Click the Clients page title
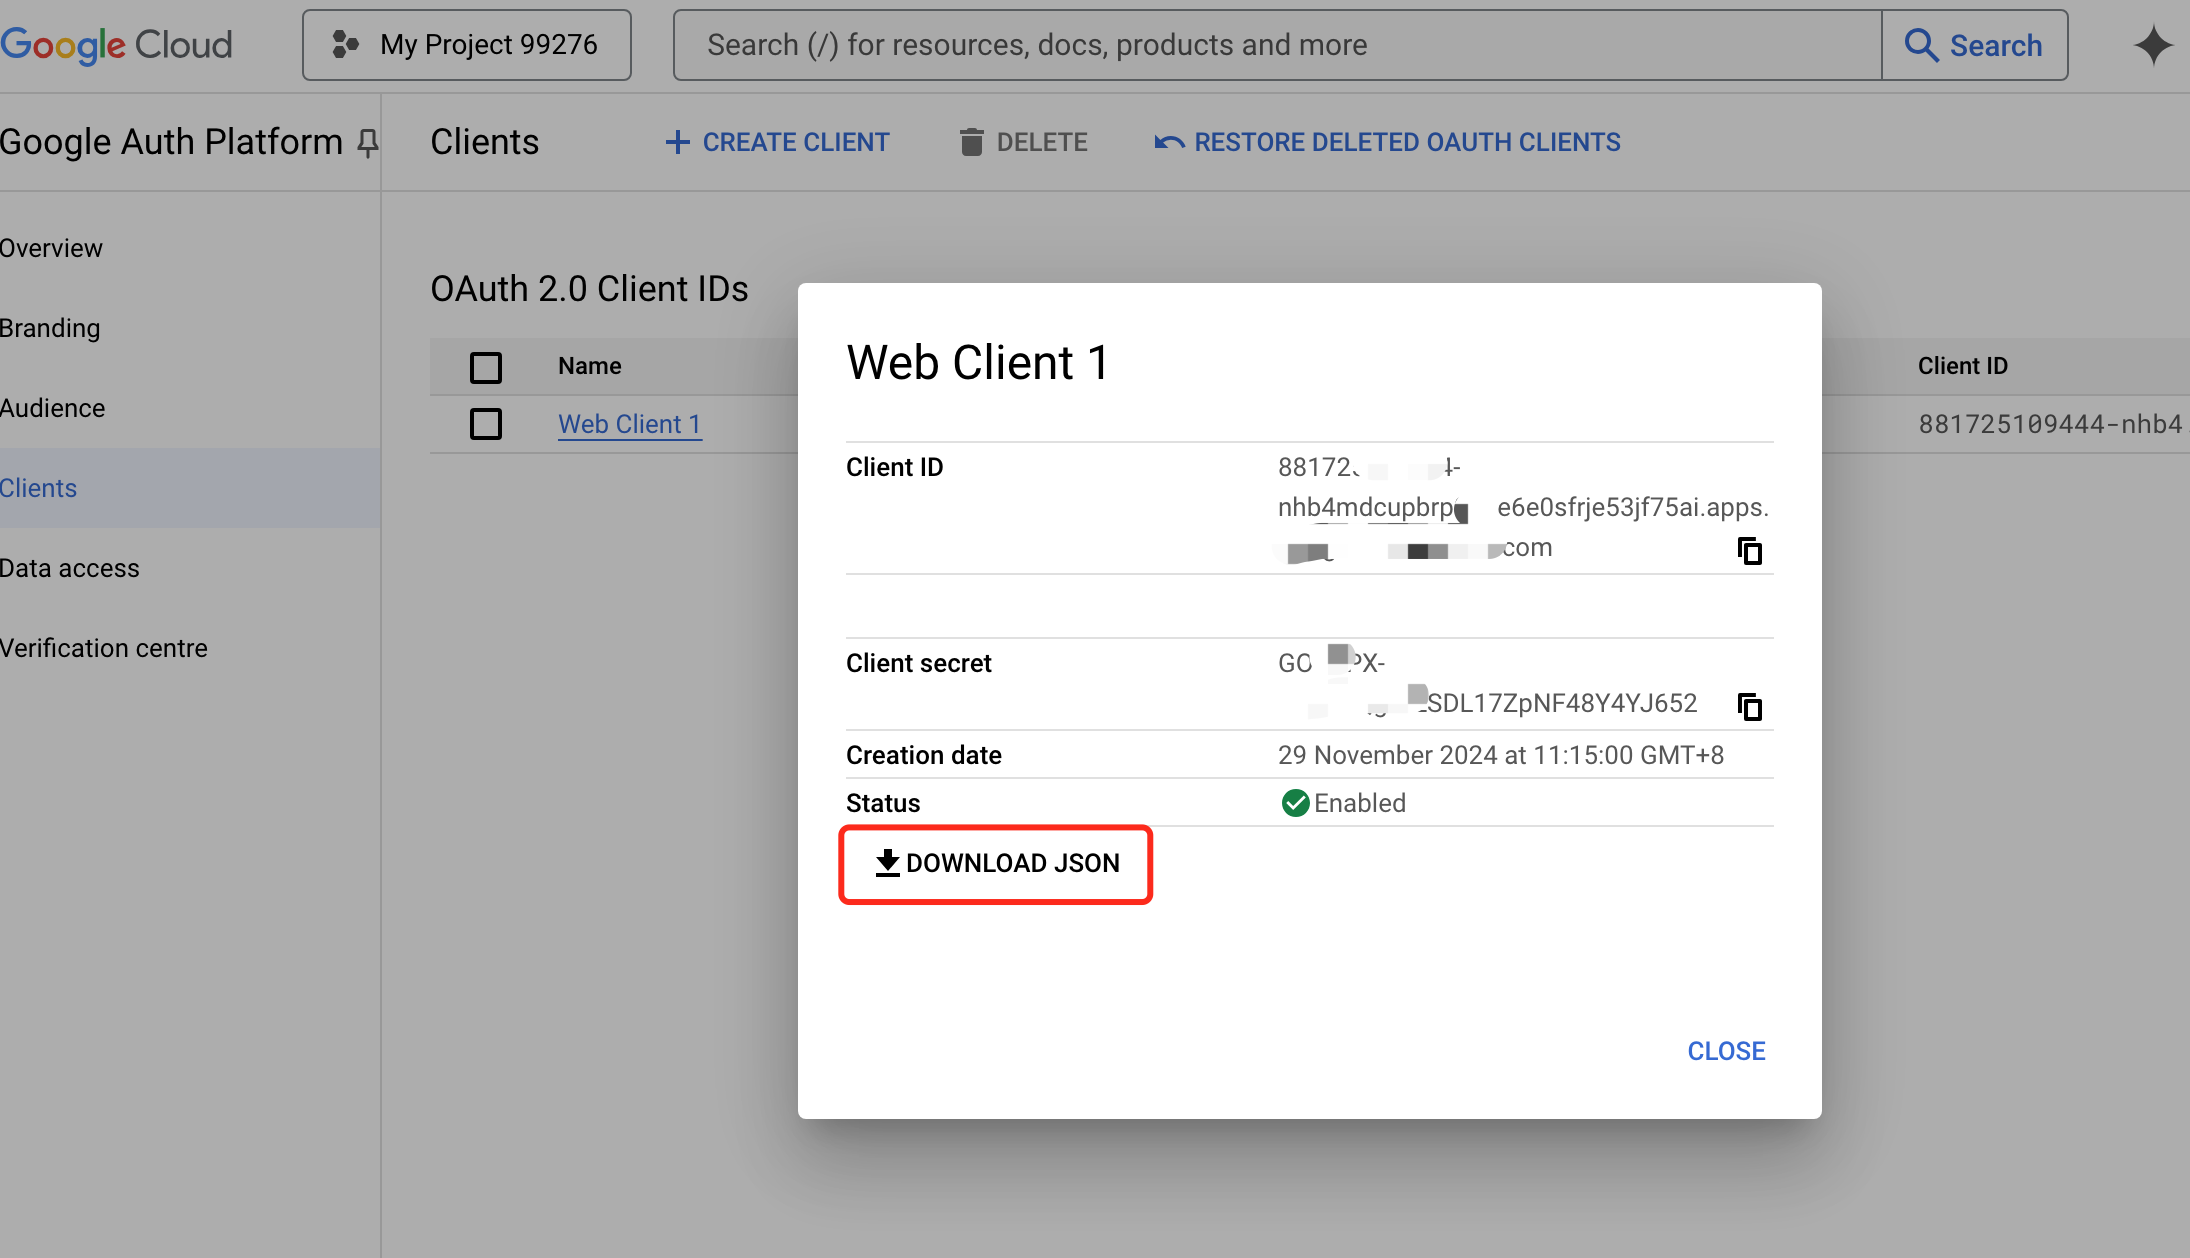Viewport: 2190px width, 1258px height. [x=484, y=142]
